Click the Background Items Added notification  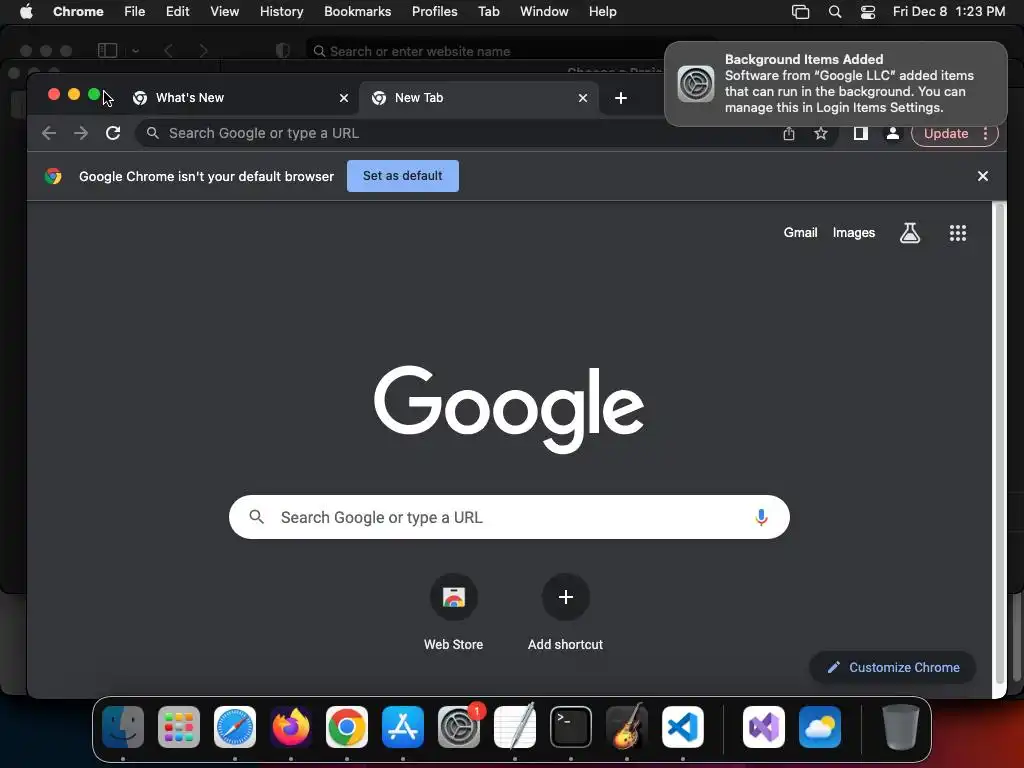click(836, 84)
